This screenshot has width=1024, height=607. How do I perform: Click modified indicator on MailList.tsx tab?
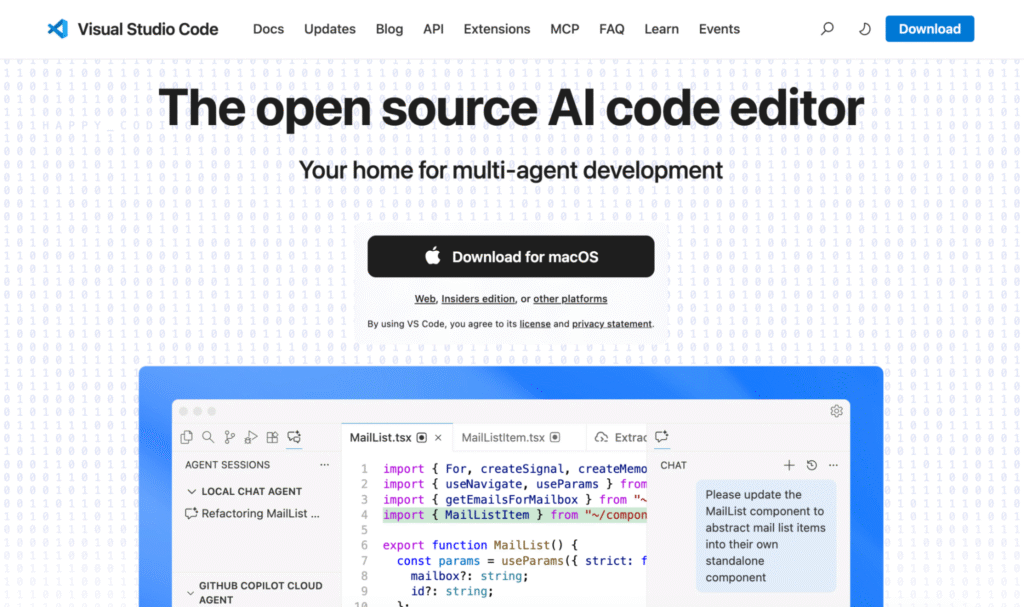pos(422,438)
